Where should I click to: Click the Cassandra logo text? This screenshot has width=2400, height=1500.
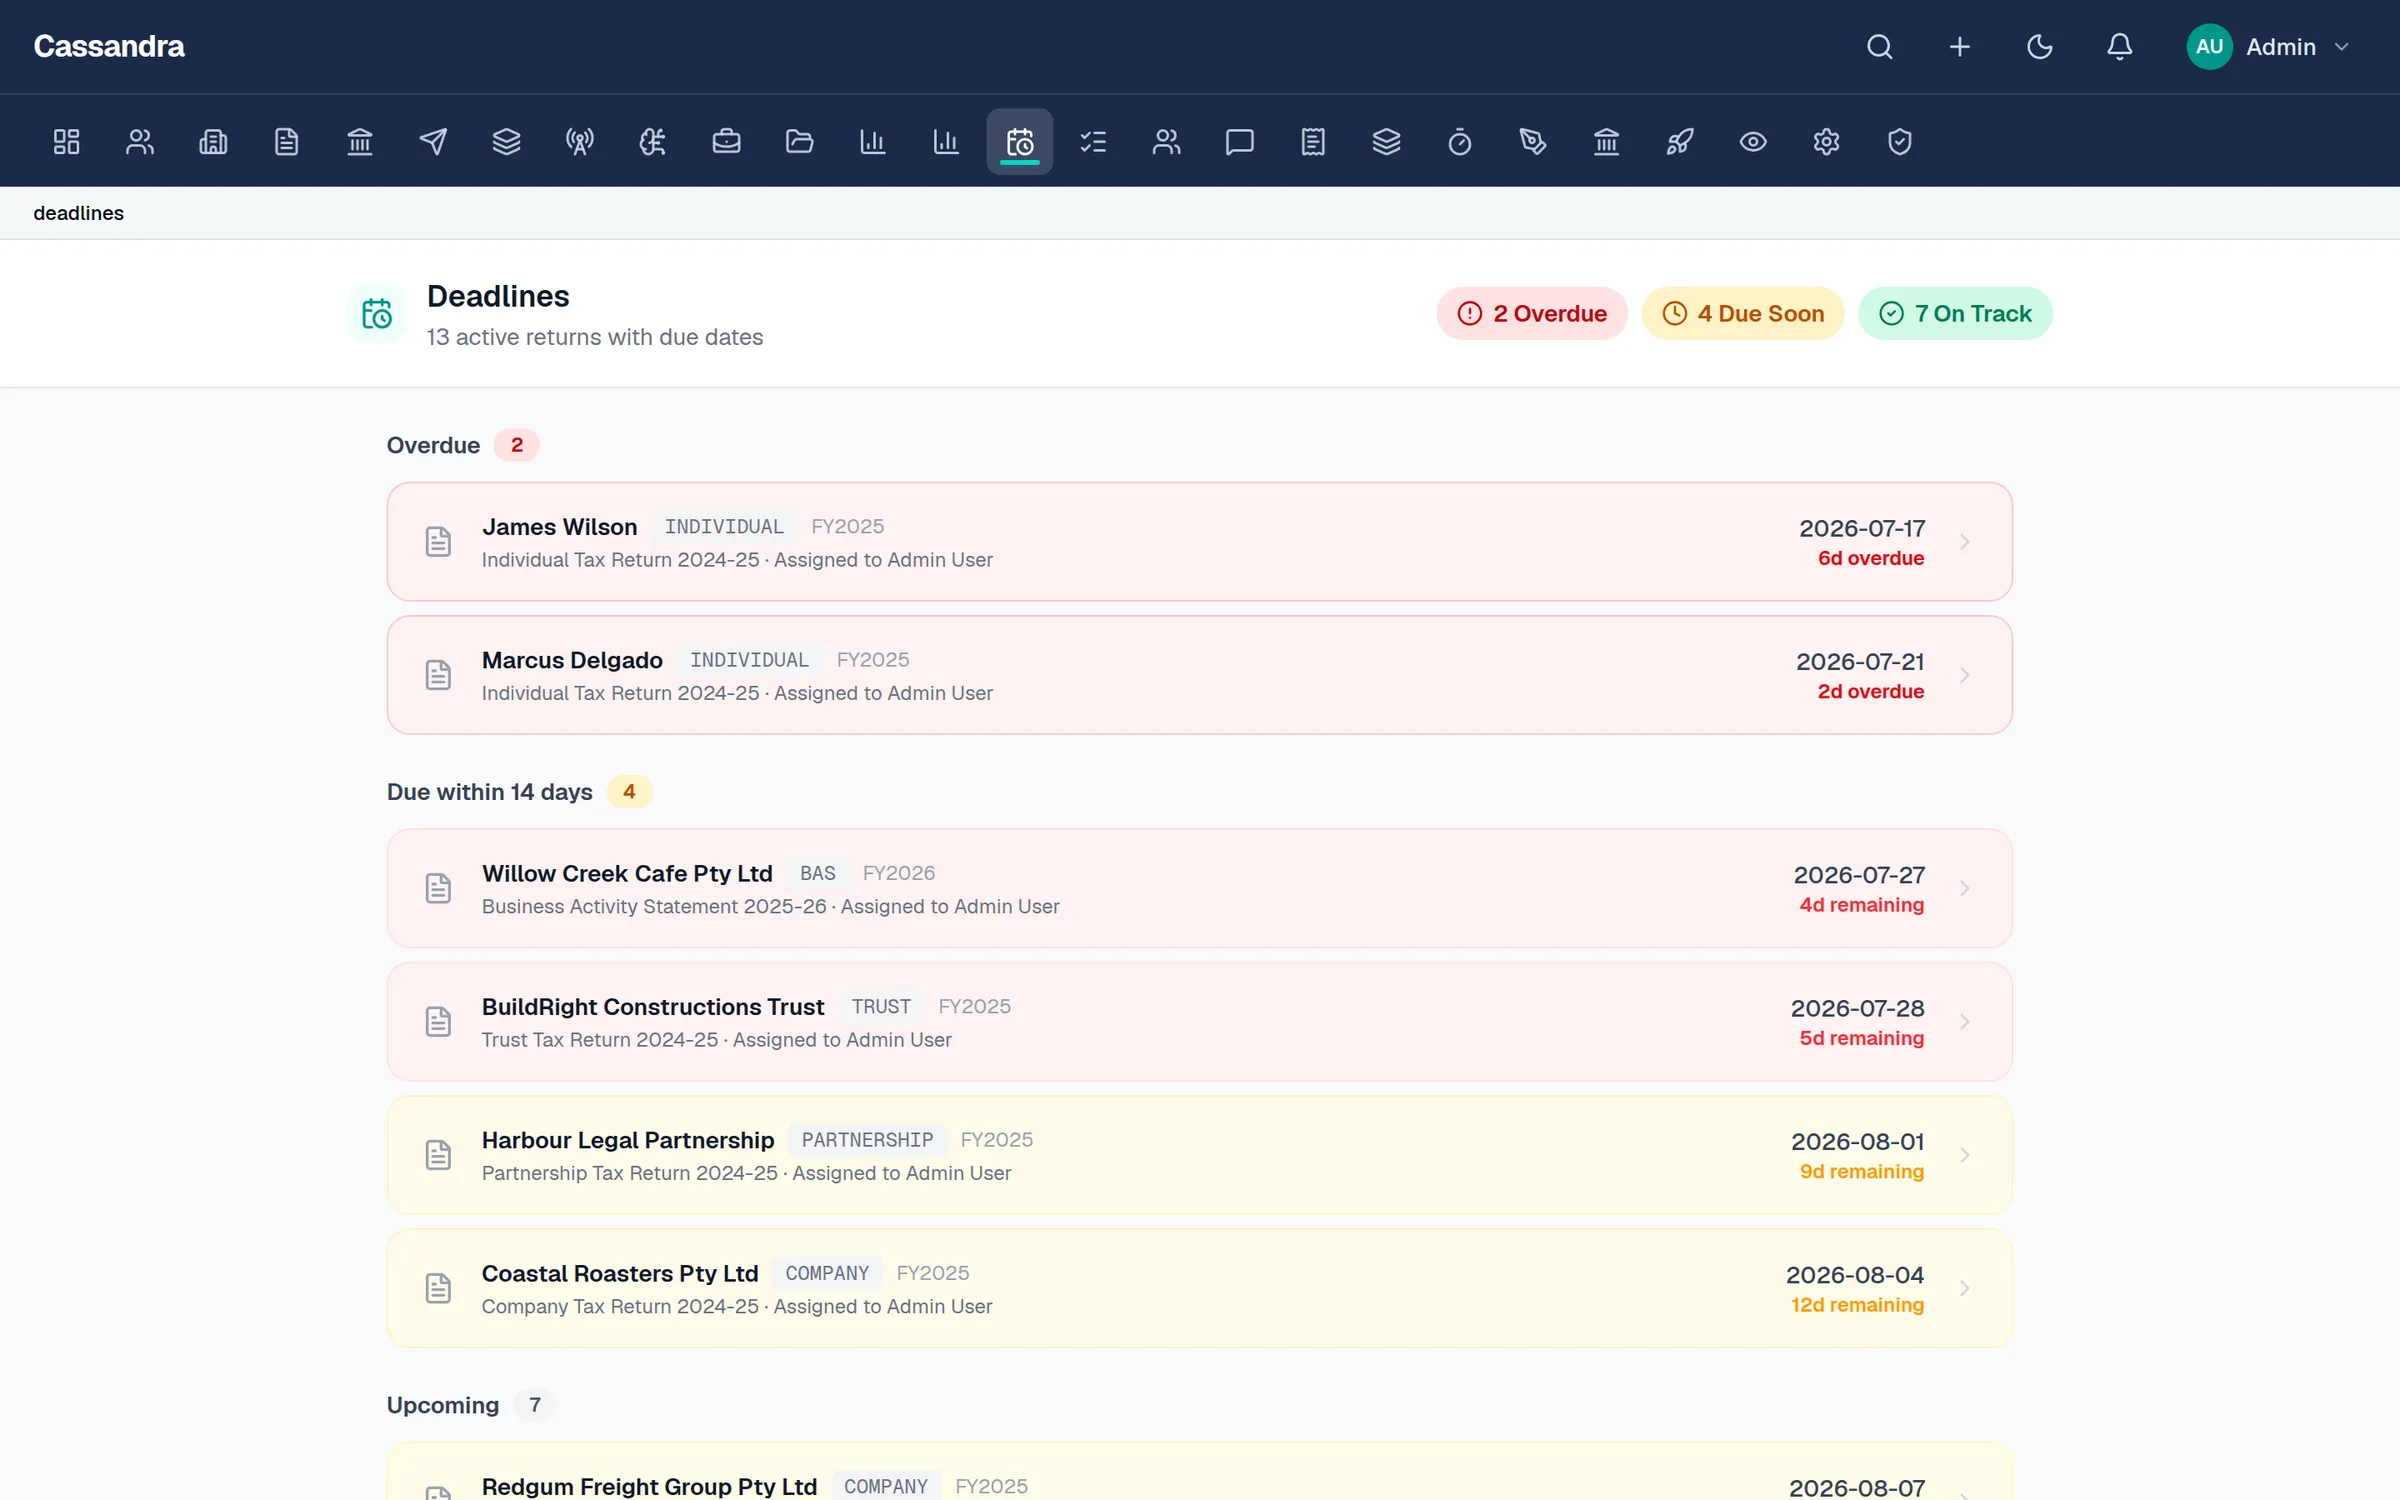[x=109, y=46]
